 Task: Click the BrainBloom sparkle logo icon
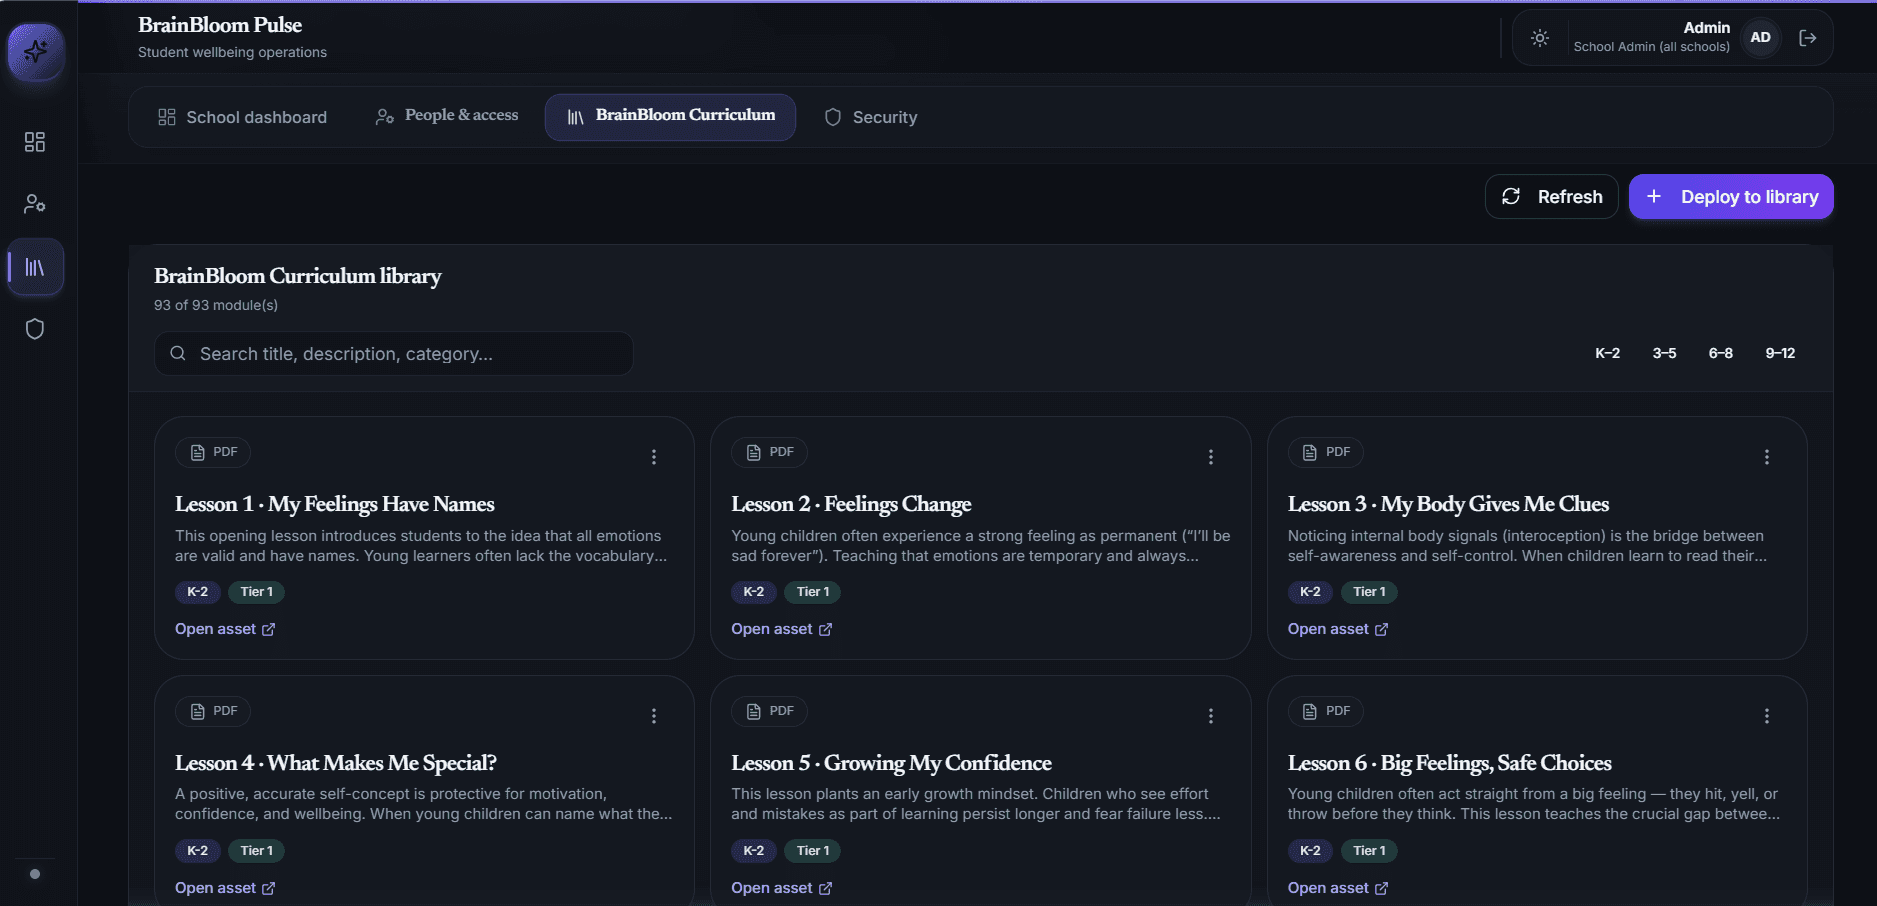point(36,51)
